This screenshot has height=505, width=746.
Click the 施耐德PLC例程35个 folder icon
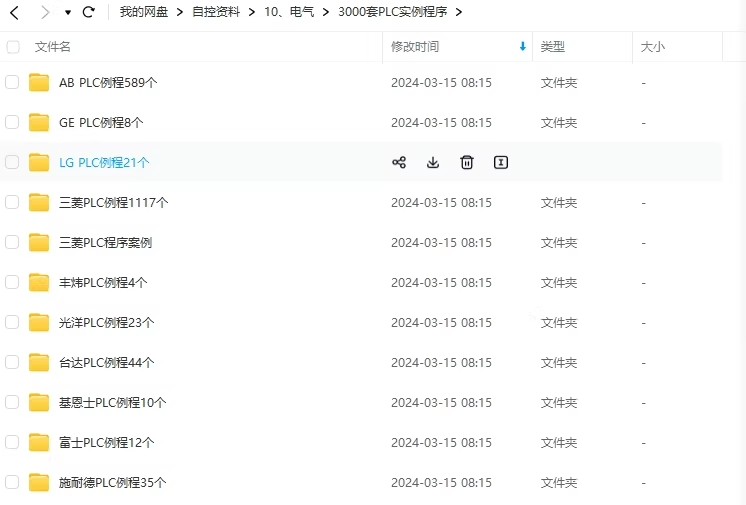pyautogui.click(x=39, y=482)
